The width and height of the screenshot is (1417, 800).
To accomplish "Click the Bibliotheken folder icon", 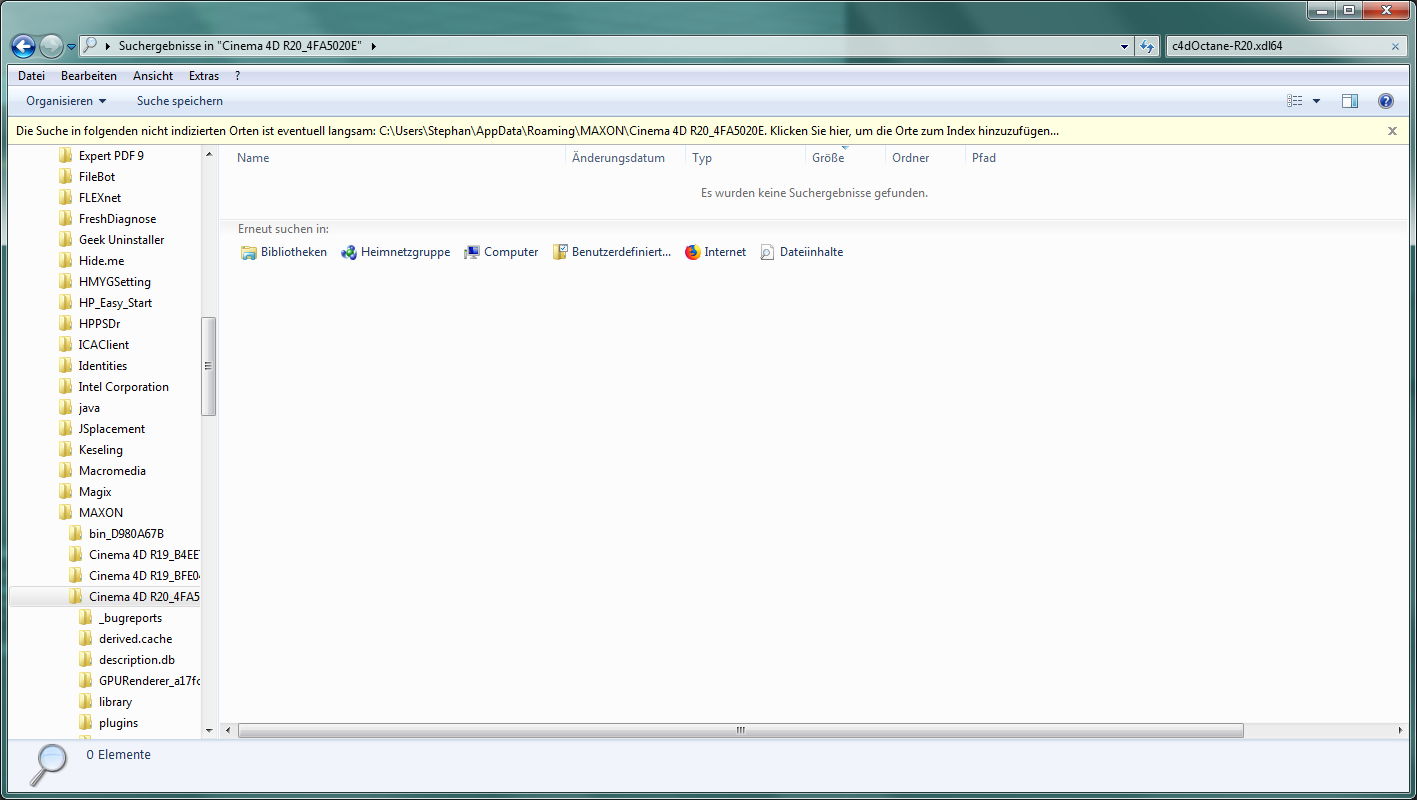I will [249, 252].
